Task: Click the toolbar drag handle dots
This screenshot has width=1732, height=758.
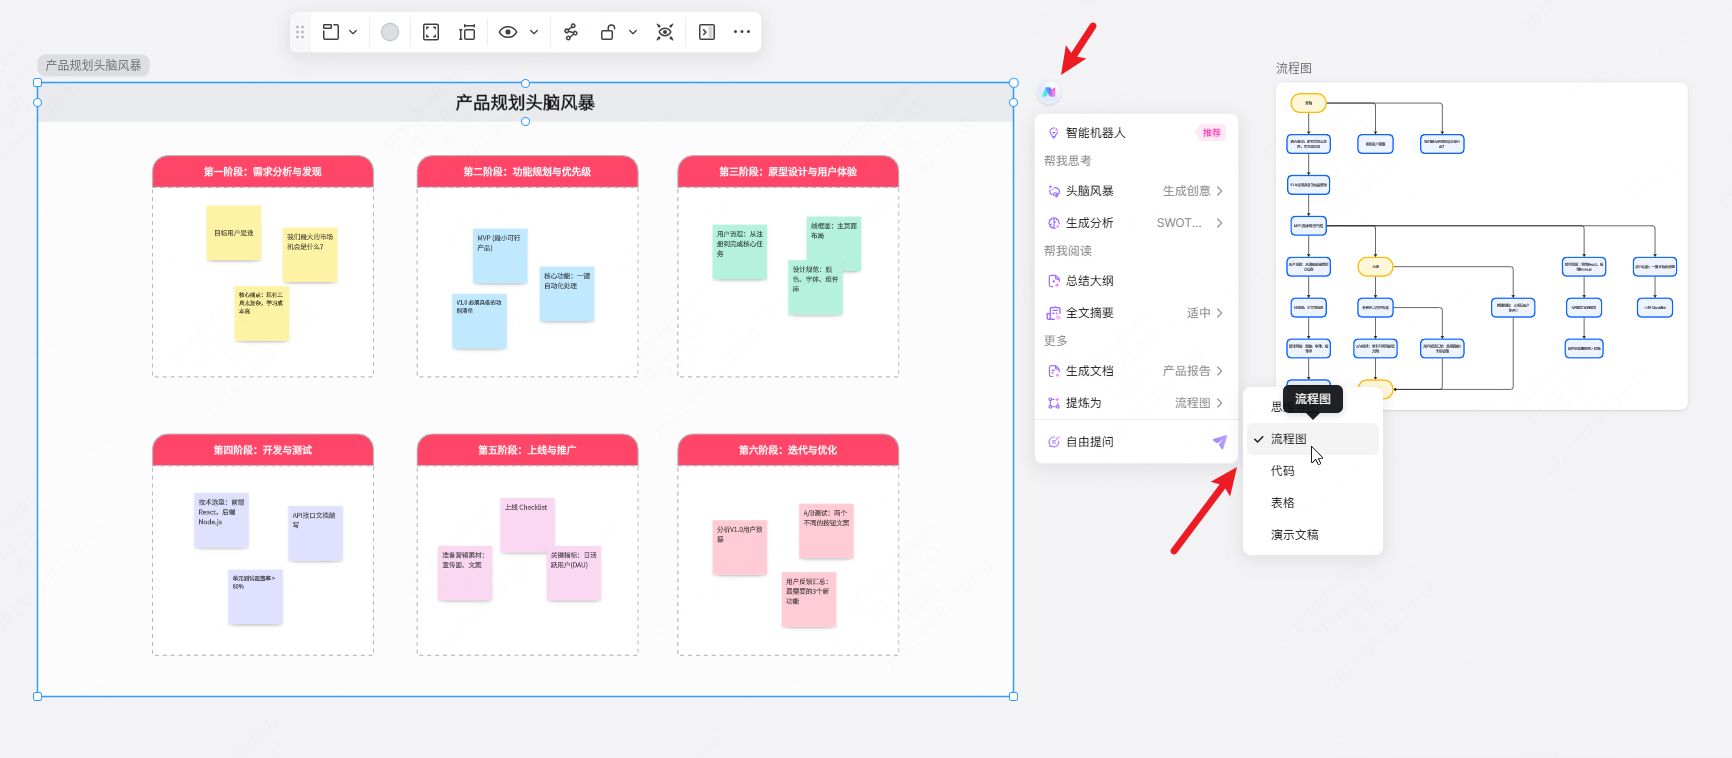Action: tap(300, 32)
